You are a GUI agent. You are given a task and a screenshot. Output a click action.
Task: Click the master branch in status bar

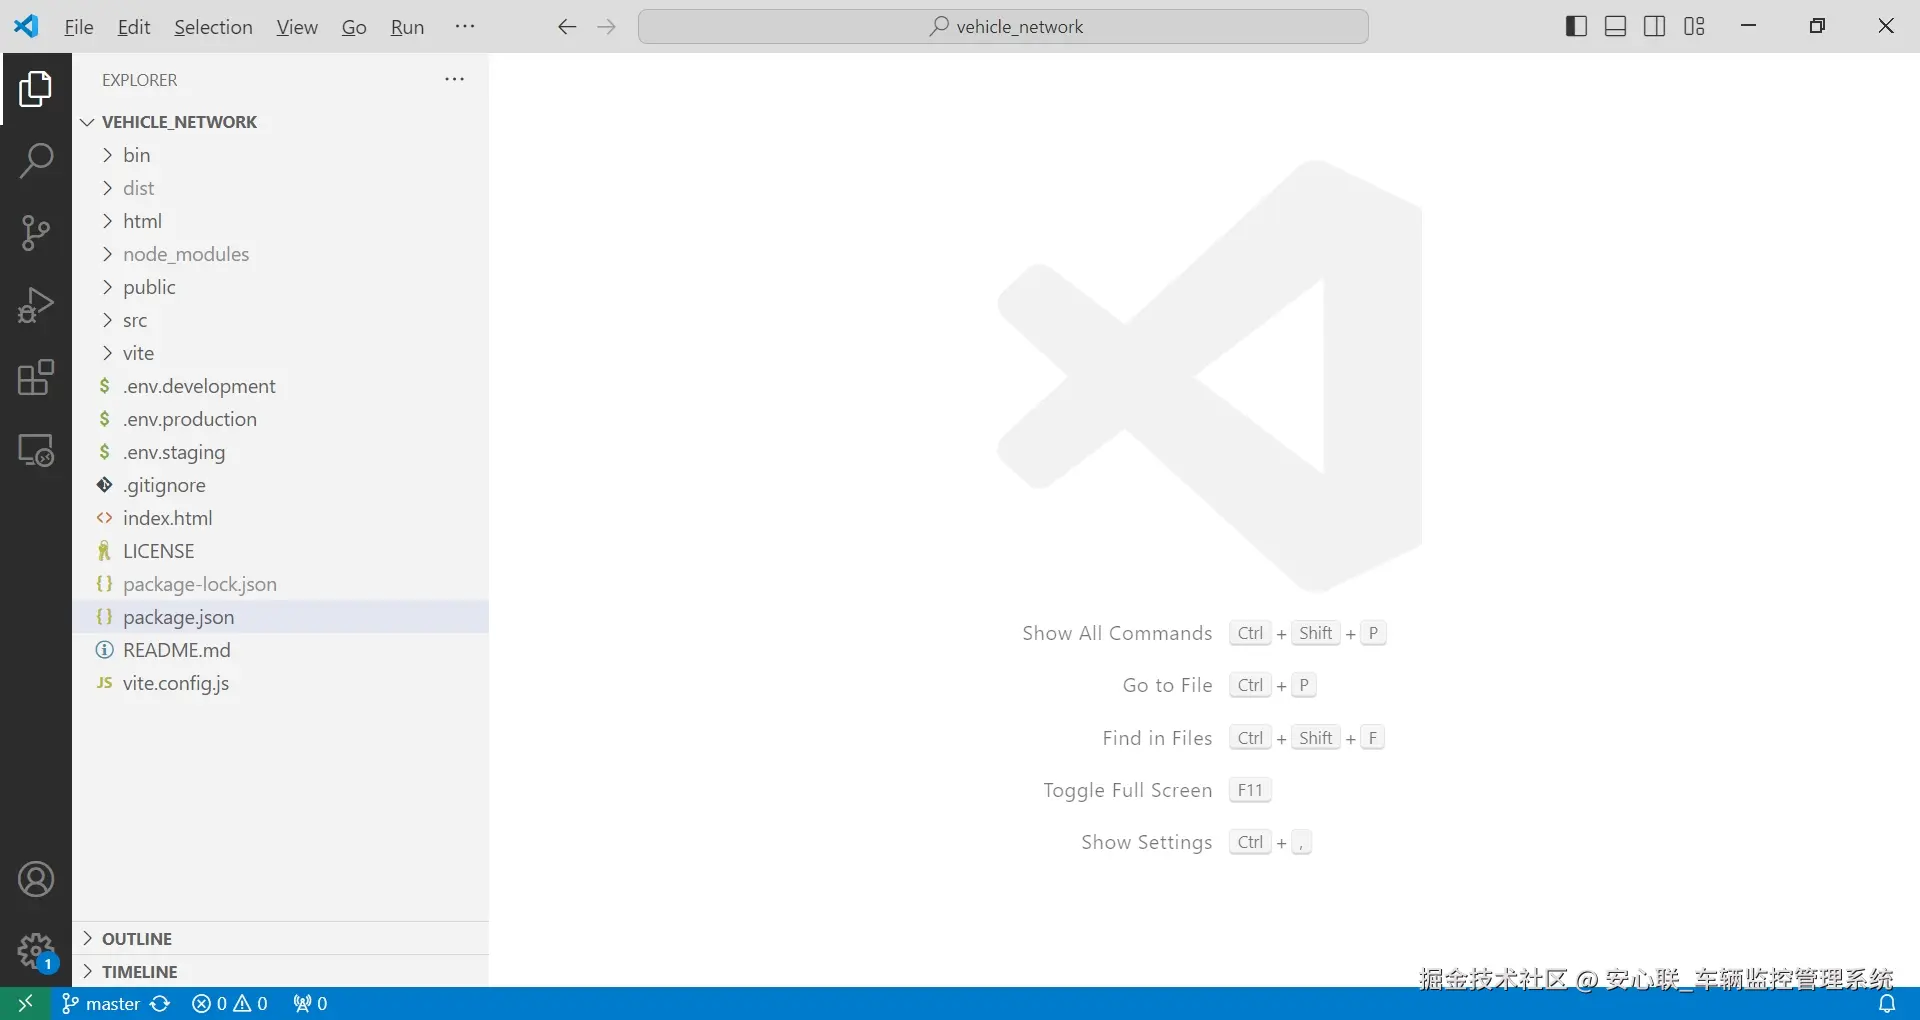click(101, 1003)
